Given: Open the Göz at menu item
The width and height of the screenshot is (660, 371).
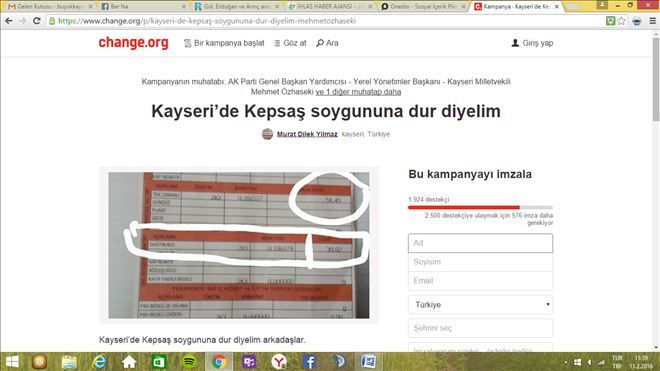Looking at the screenshot, I should coord(290,43).
